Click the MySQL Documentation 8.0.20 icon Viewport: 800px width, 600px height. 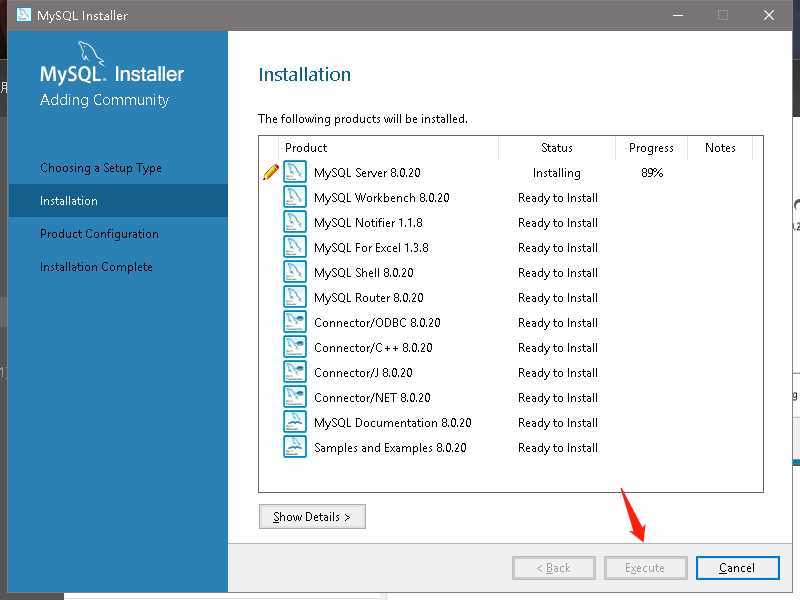[295, 422]
